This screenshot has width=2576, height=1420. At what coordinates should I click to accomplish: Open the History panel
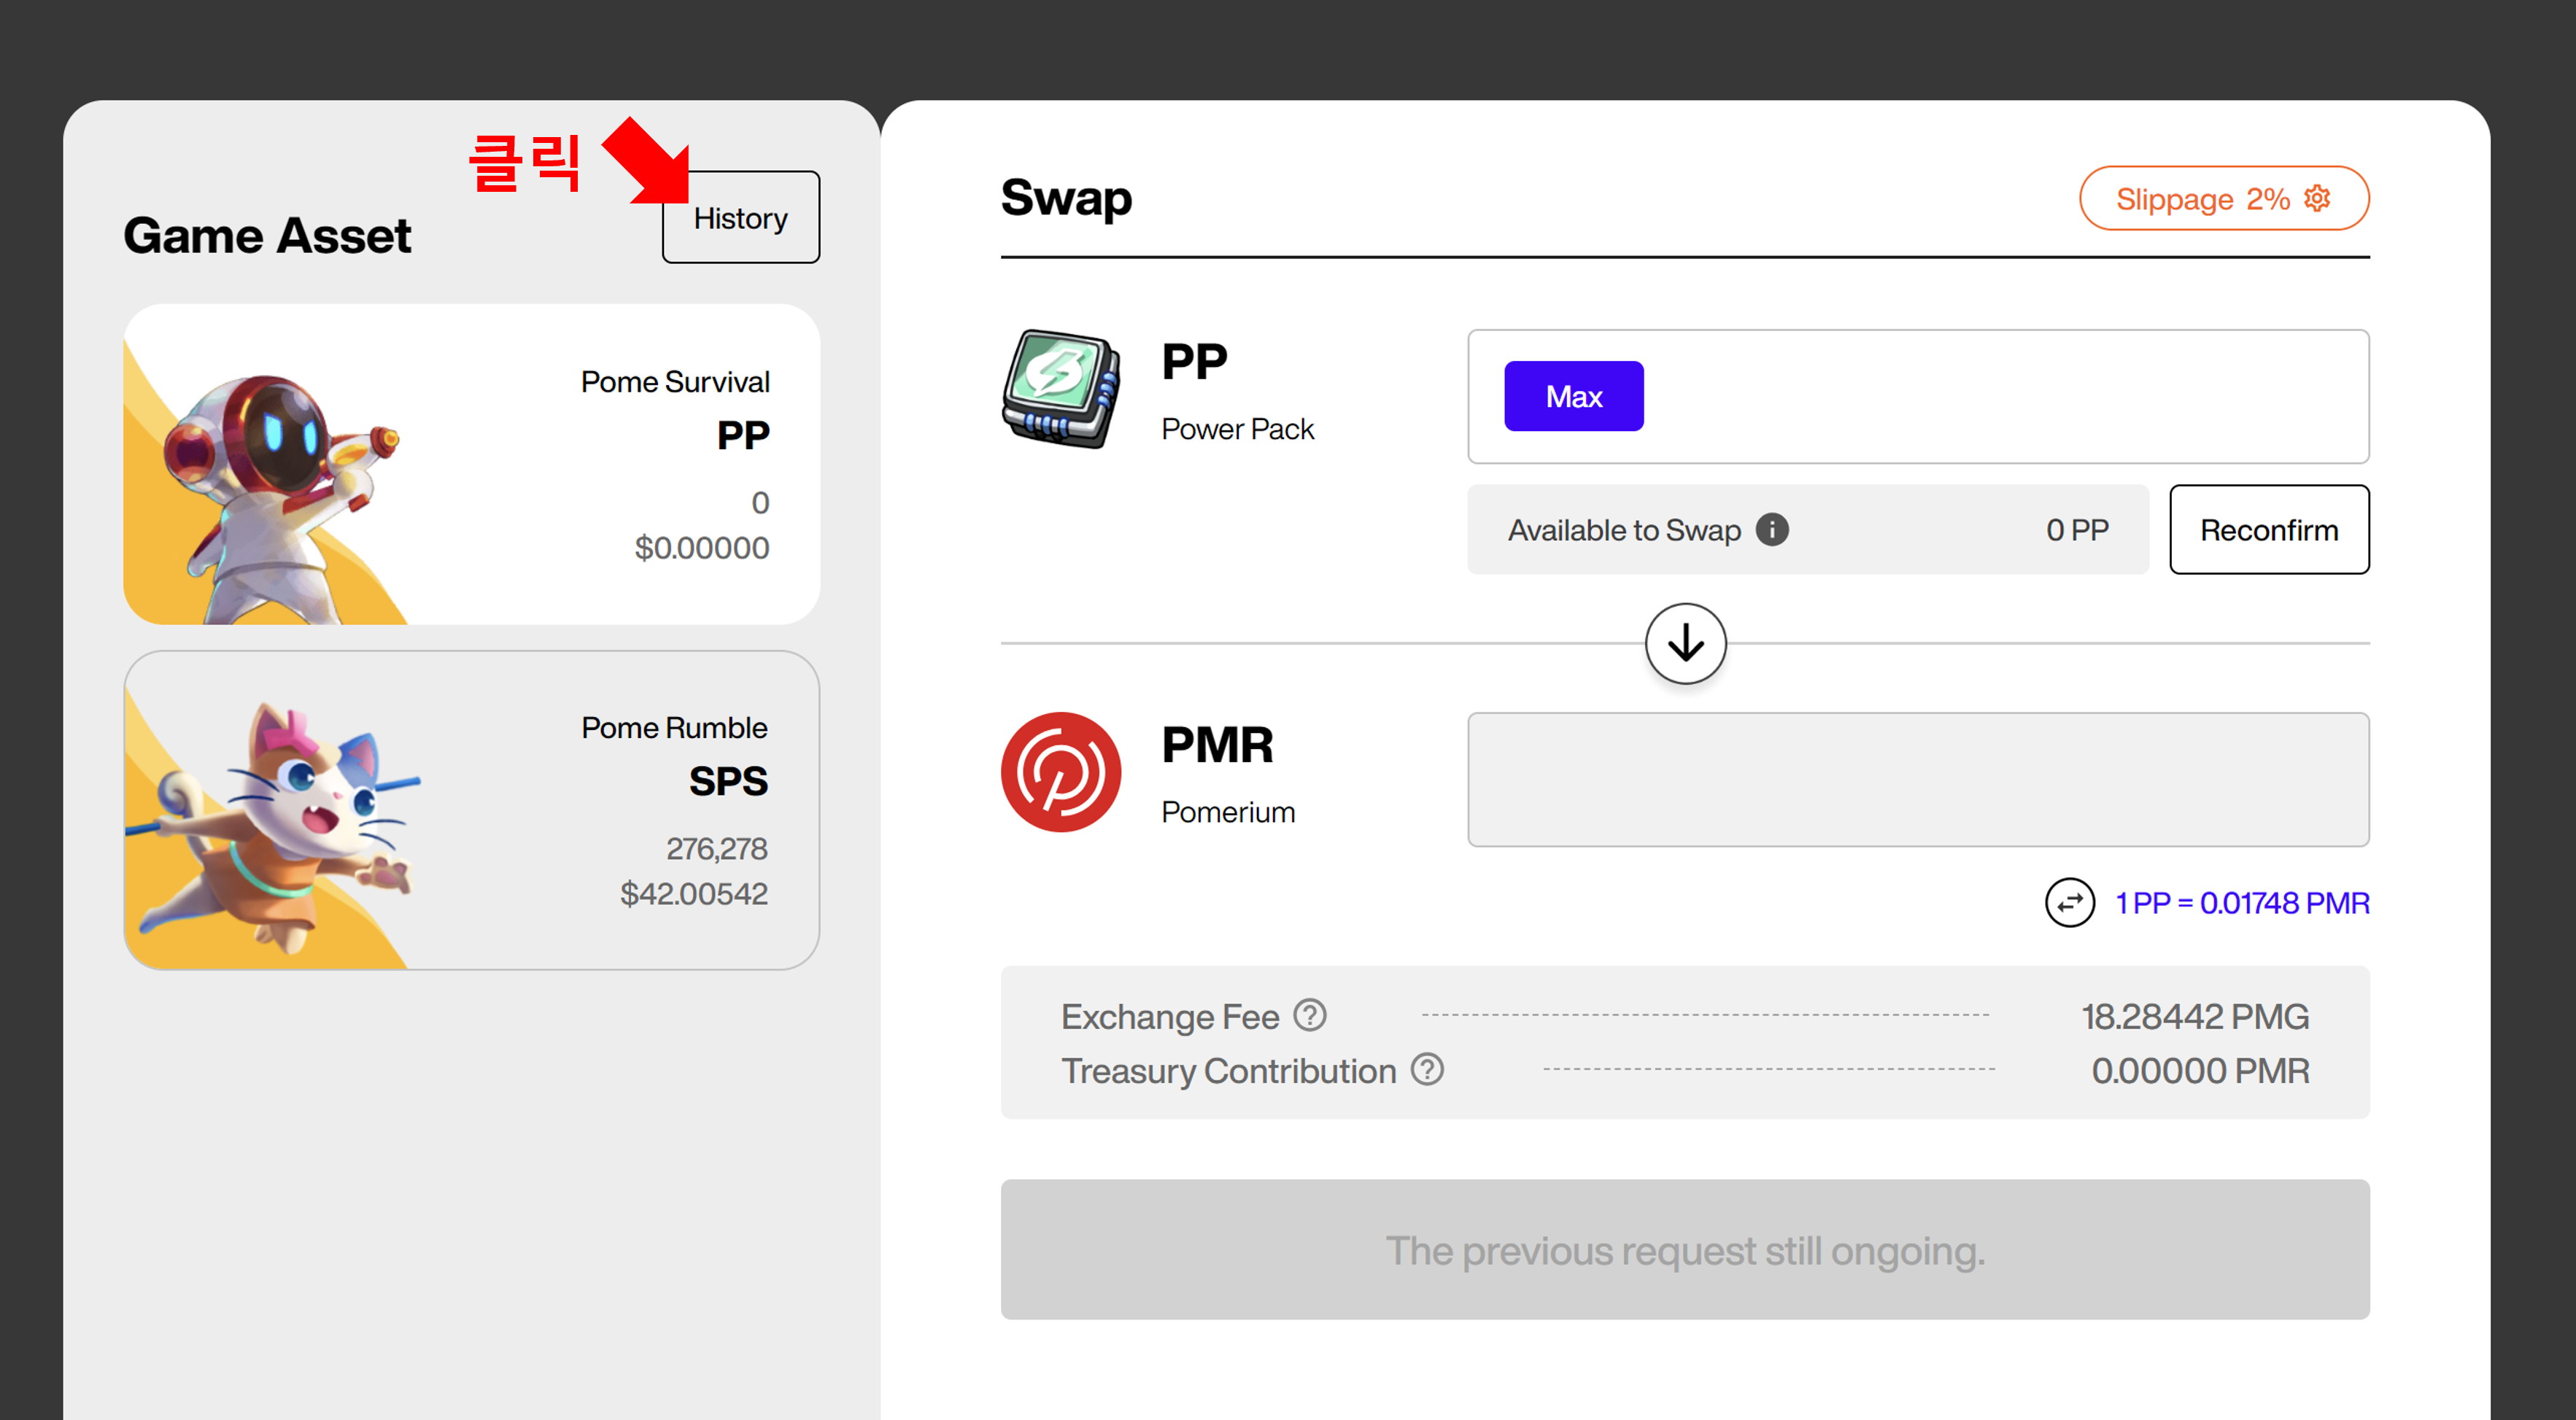click(740, 217)
